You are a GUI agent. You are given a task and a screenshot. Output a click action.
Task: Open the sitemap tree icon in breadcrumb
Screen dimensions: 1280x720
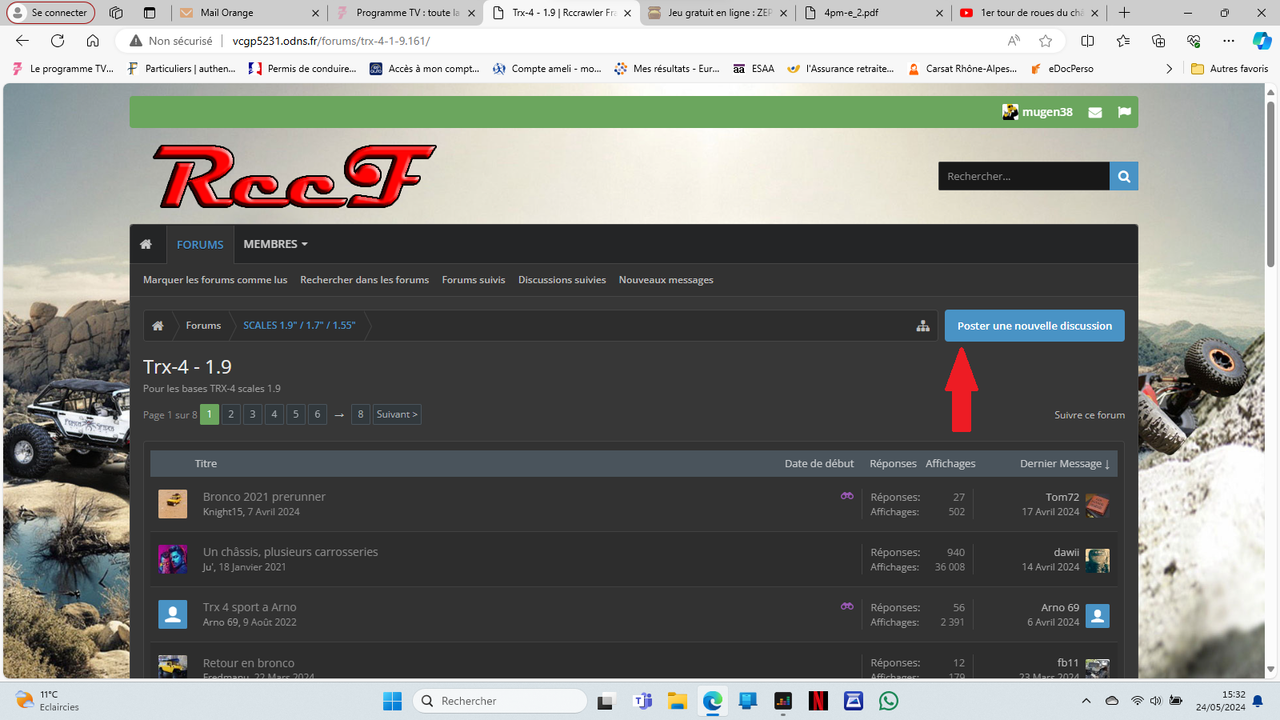coord(923,326)
